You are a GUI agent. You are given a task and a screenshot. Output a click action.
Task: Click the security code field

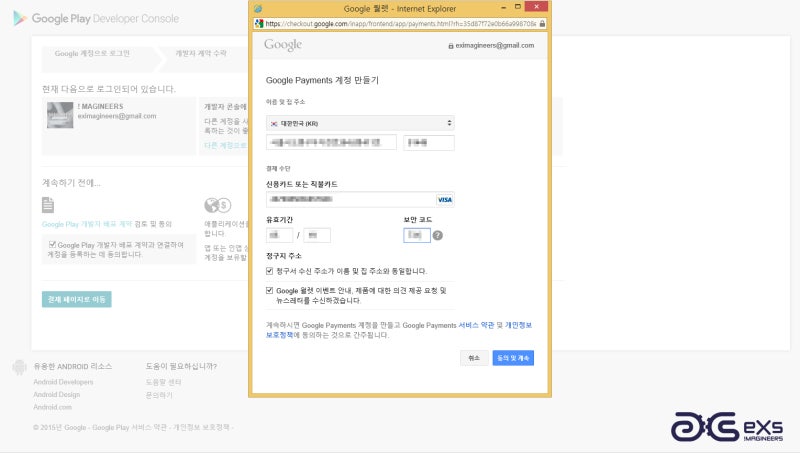point(417,235)
